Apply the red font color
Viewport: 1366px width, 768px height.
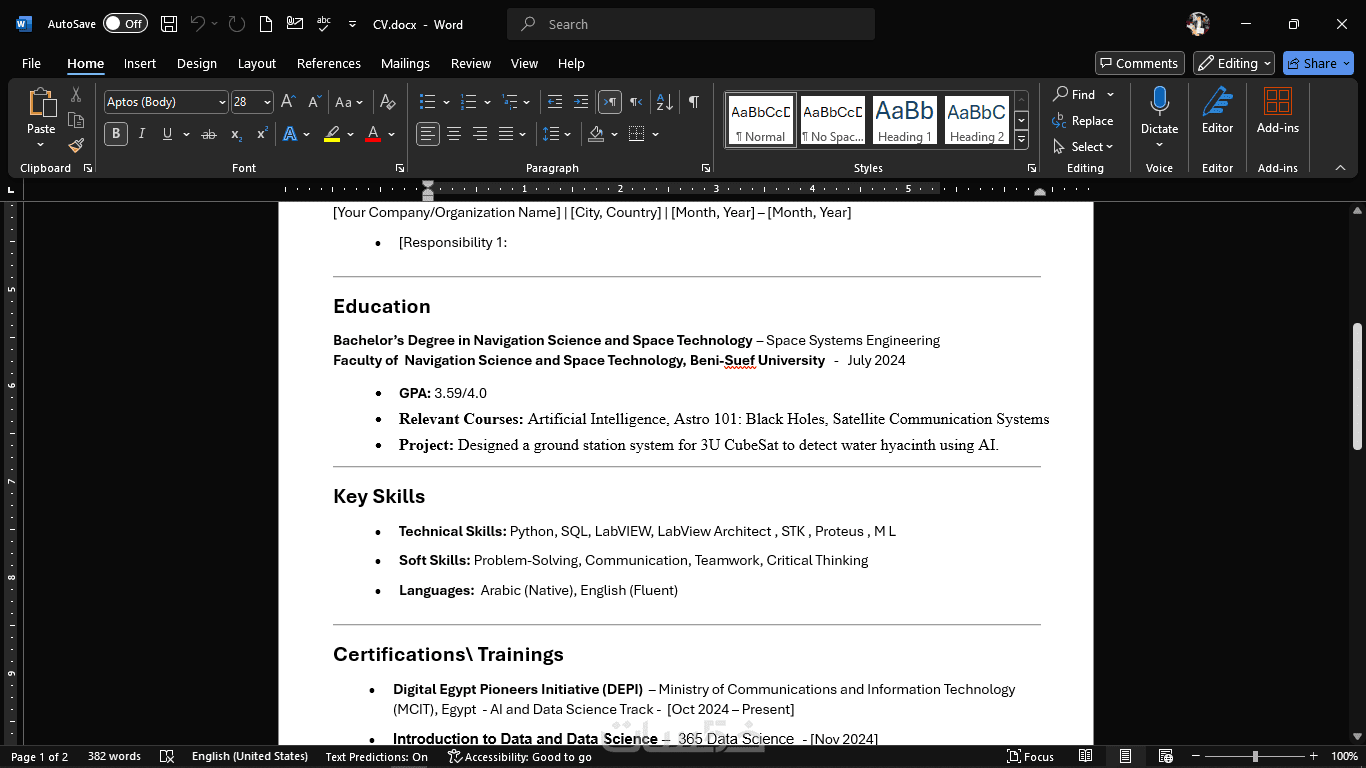point(373,134)
